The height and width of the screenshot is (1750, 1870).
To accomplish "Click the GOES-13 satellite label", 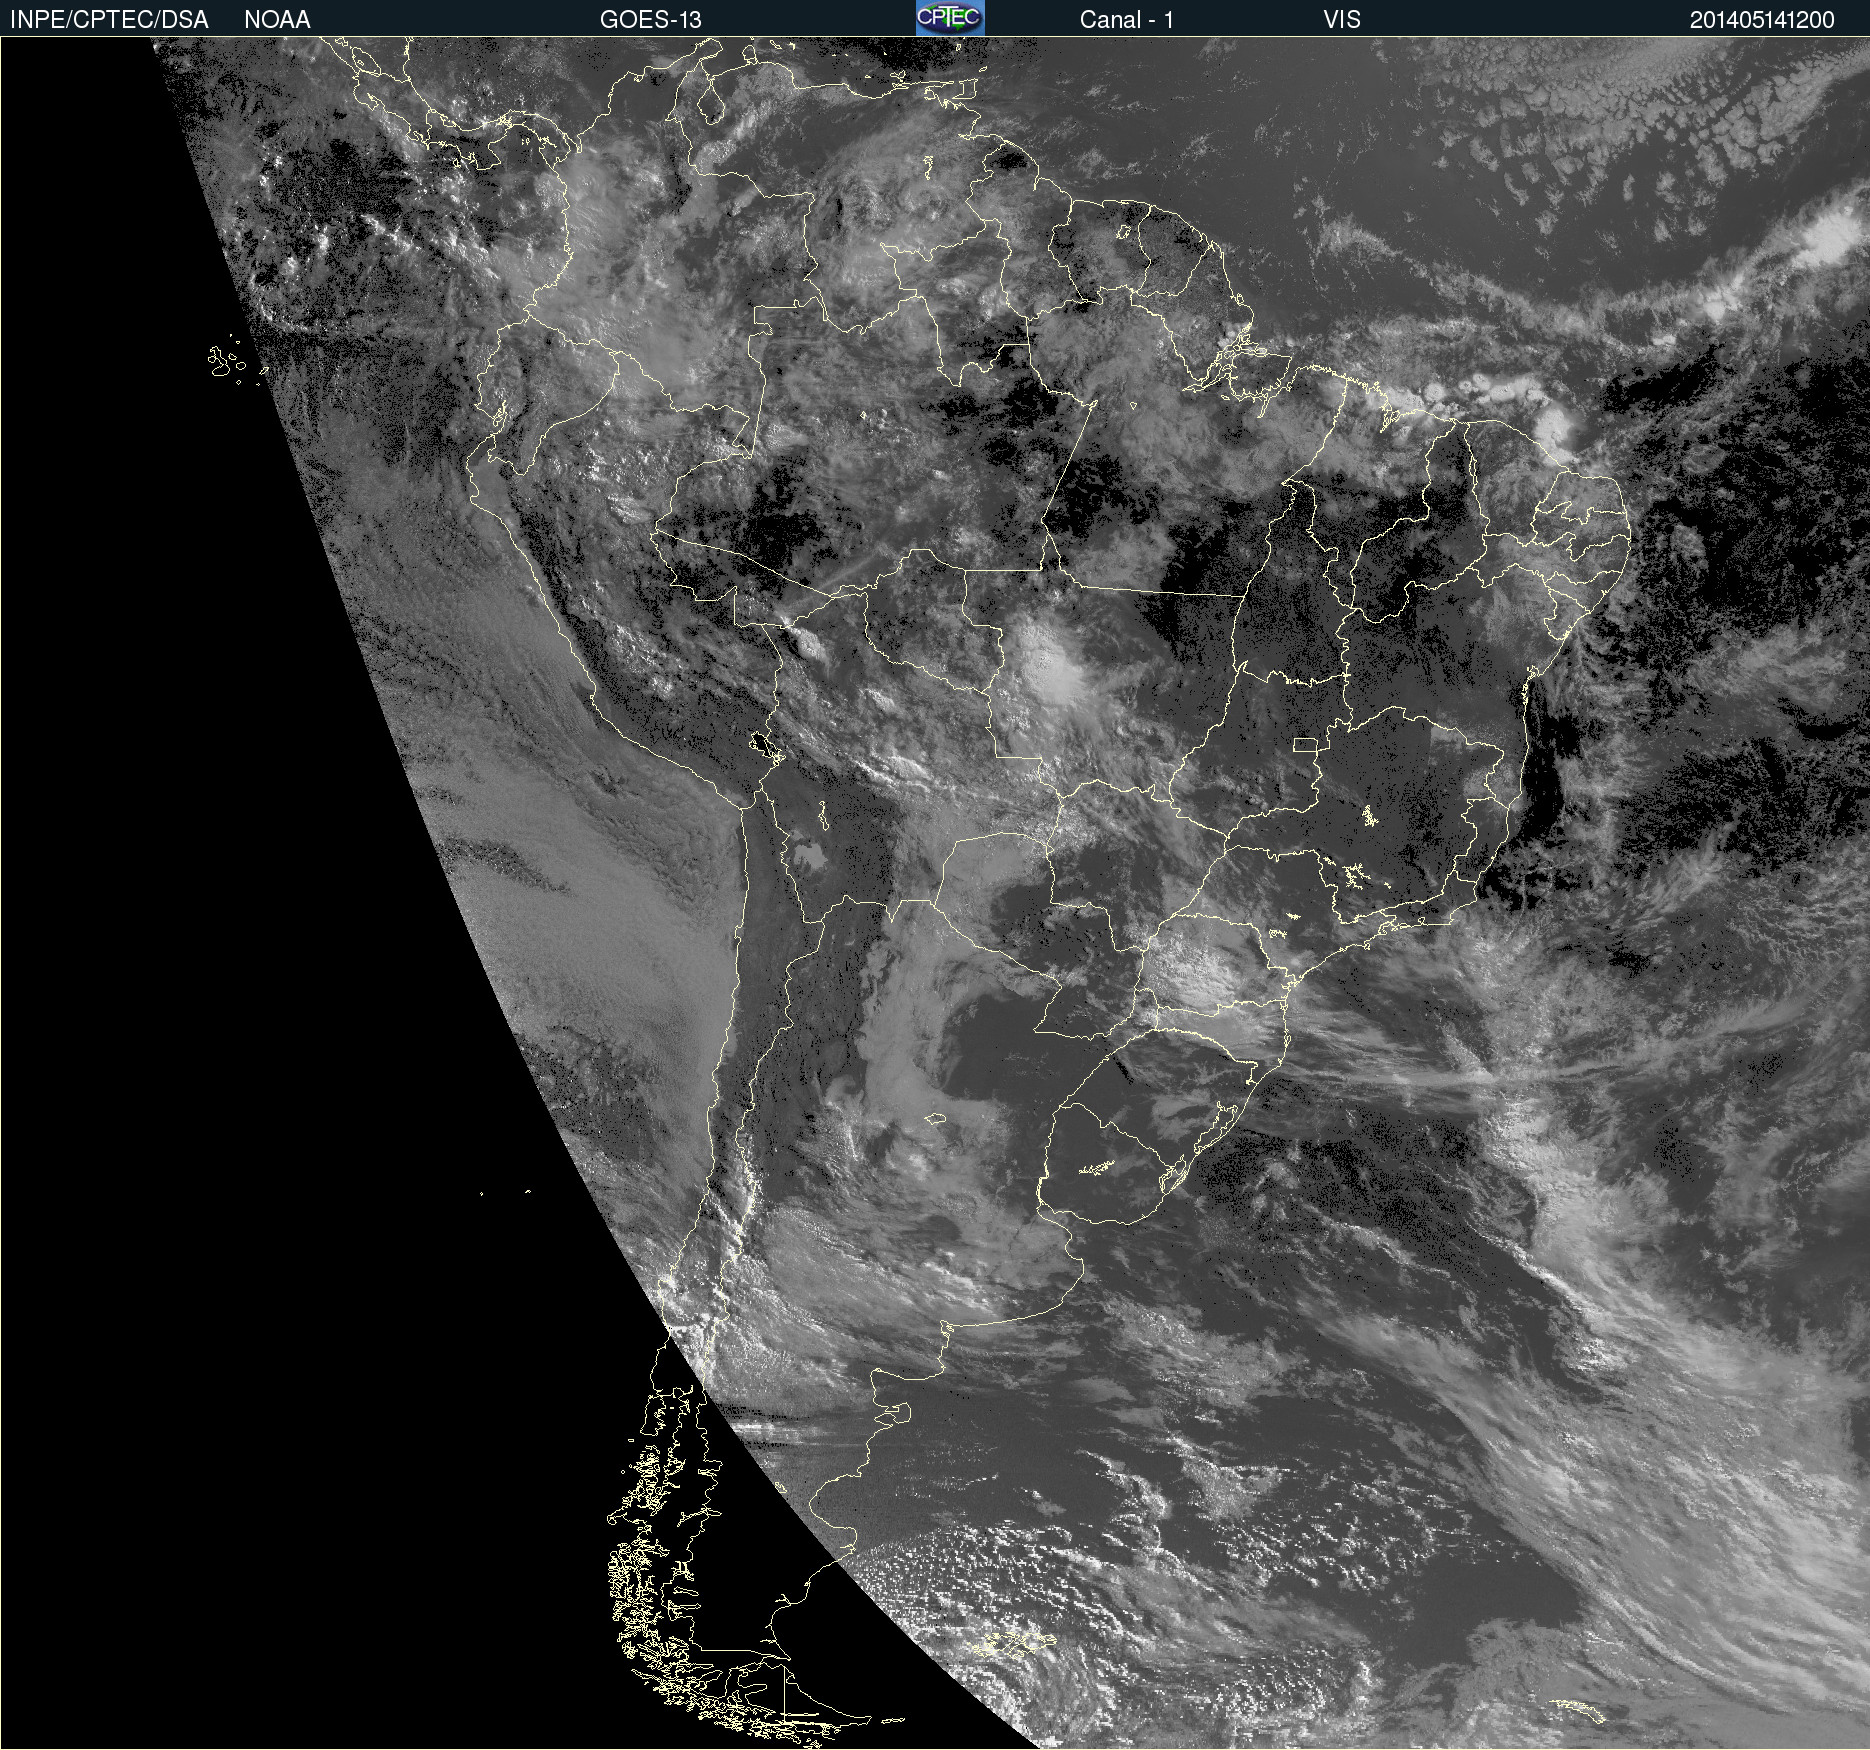I will pos(650,20).
